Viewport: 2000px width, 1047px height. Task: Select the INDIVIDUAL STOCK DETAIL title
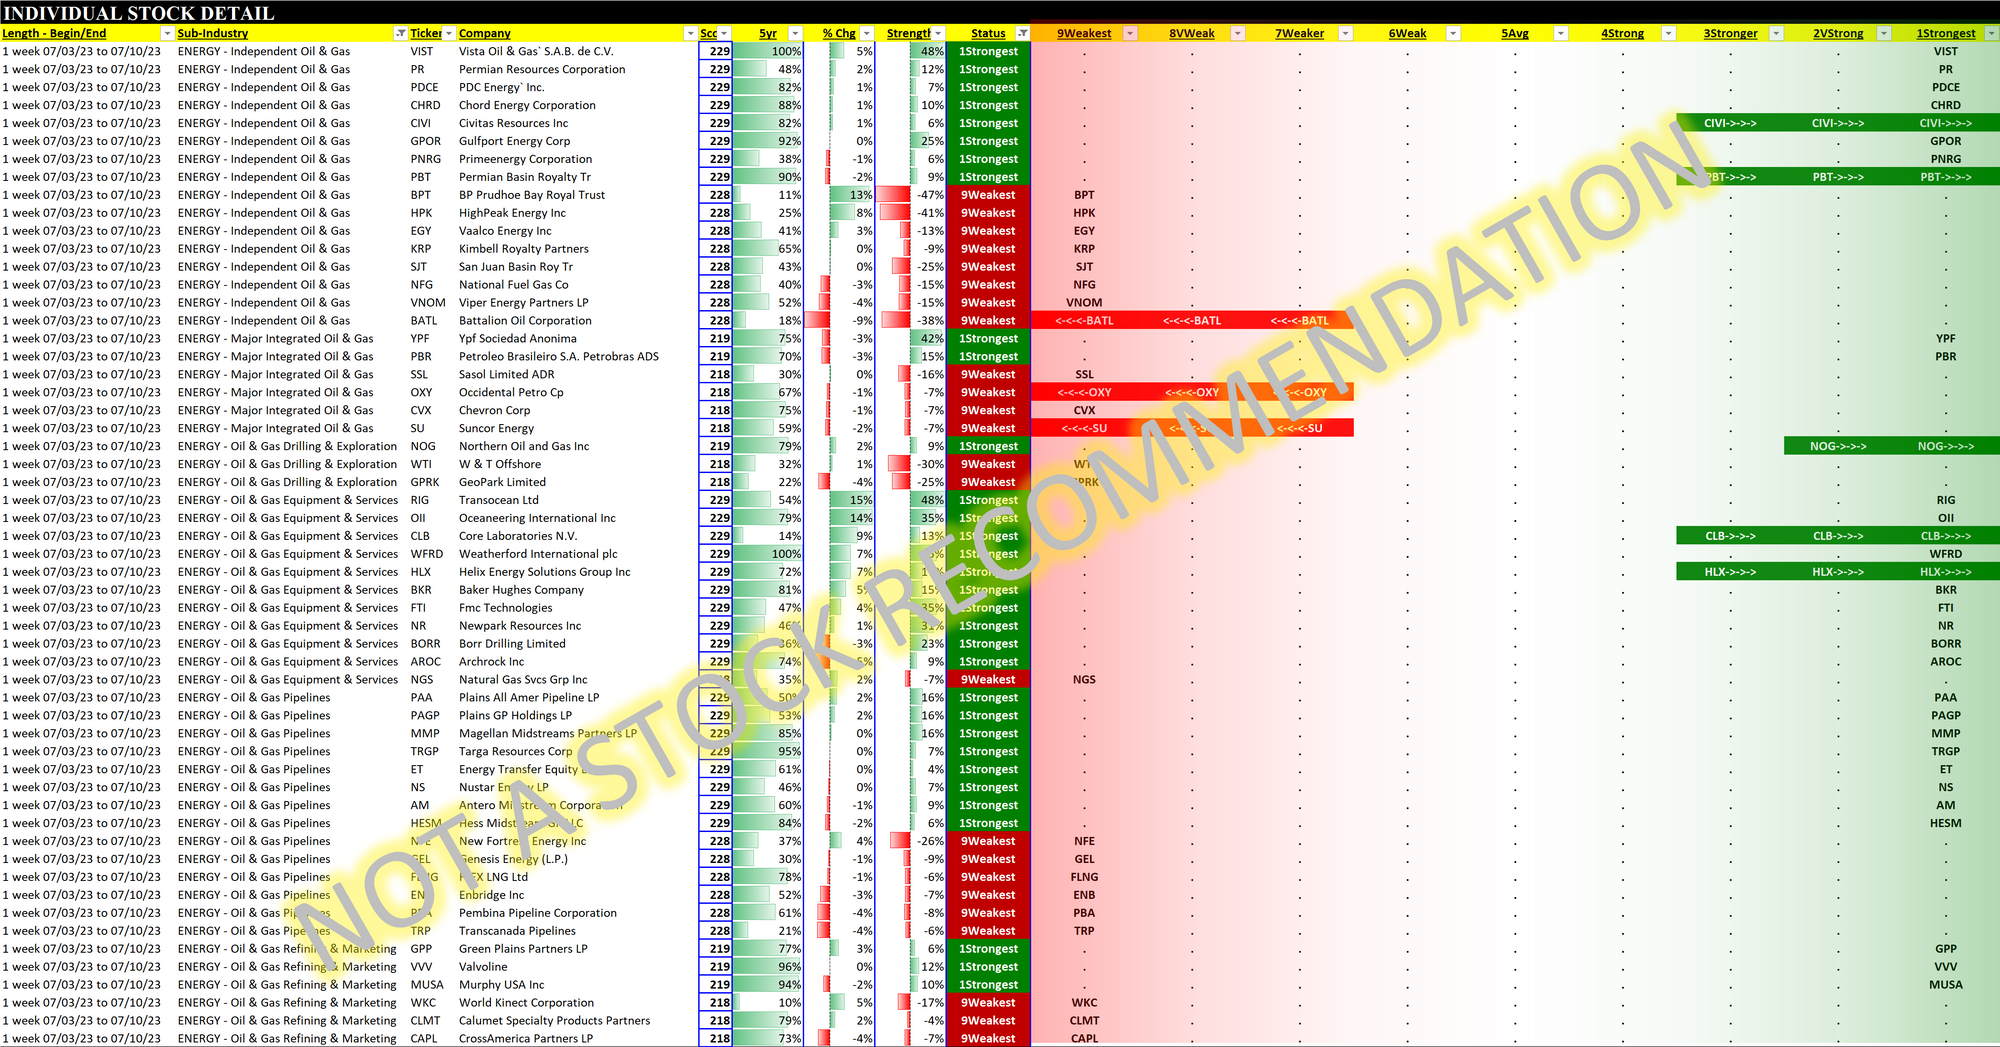coord(139,13)
